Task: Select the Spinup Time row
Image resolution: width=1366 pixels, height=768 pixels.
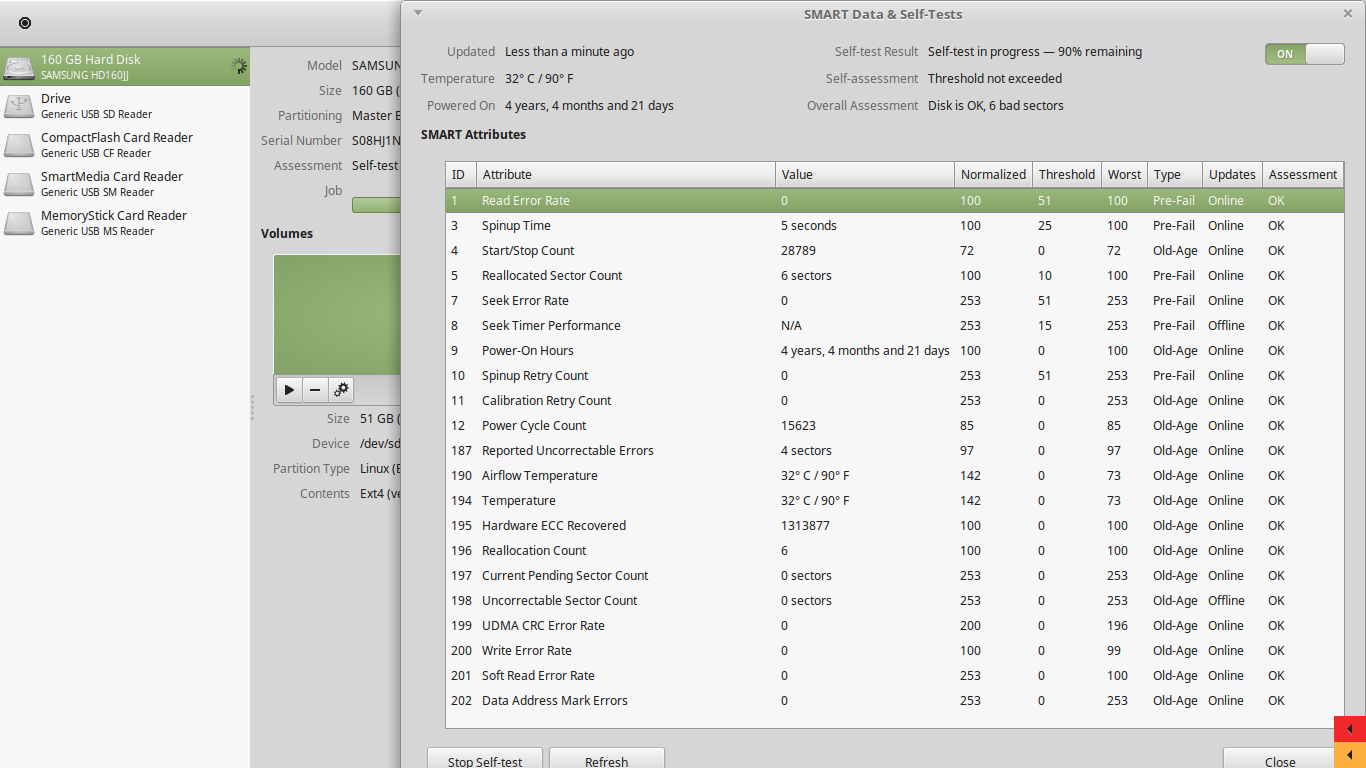Action: 894,225
